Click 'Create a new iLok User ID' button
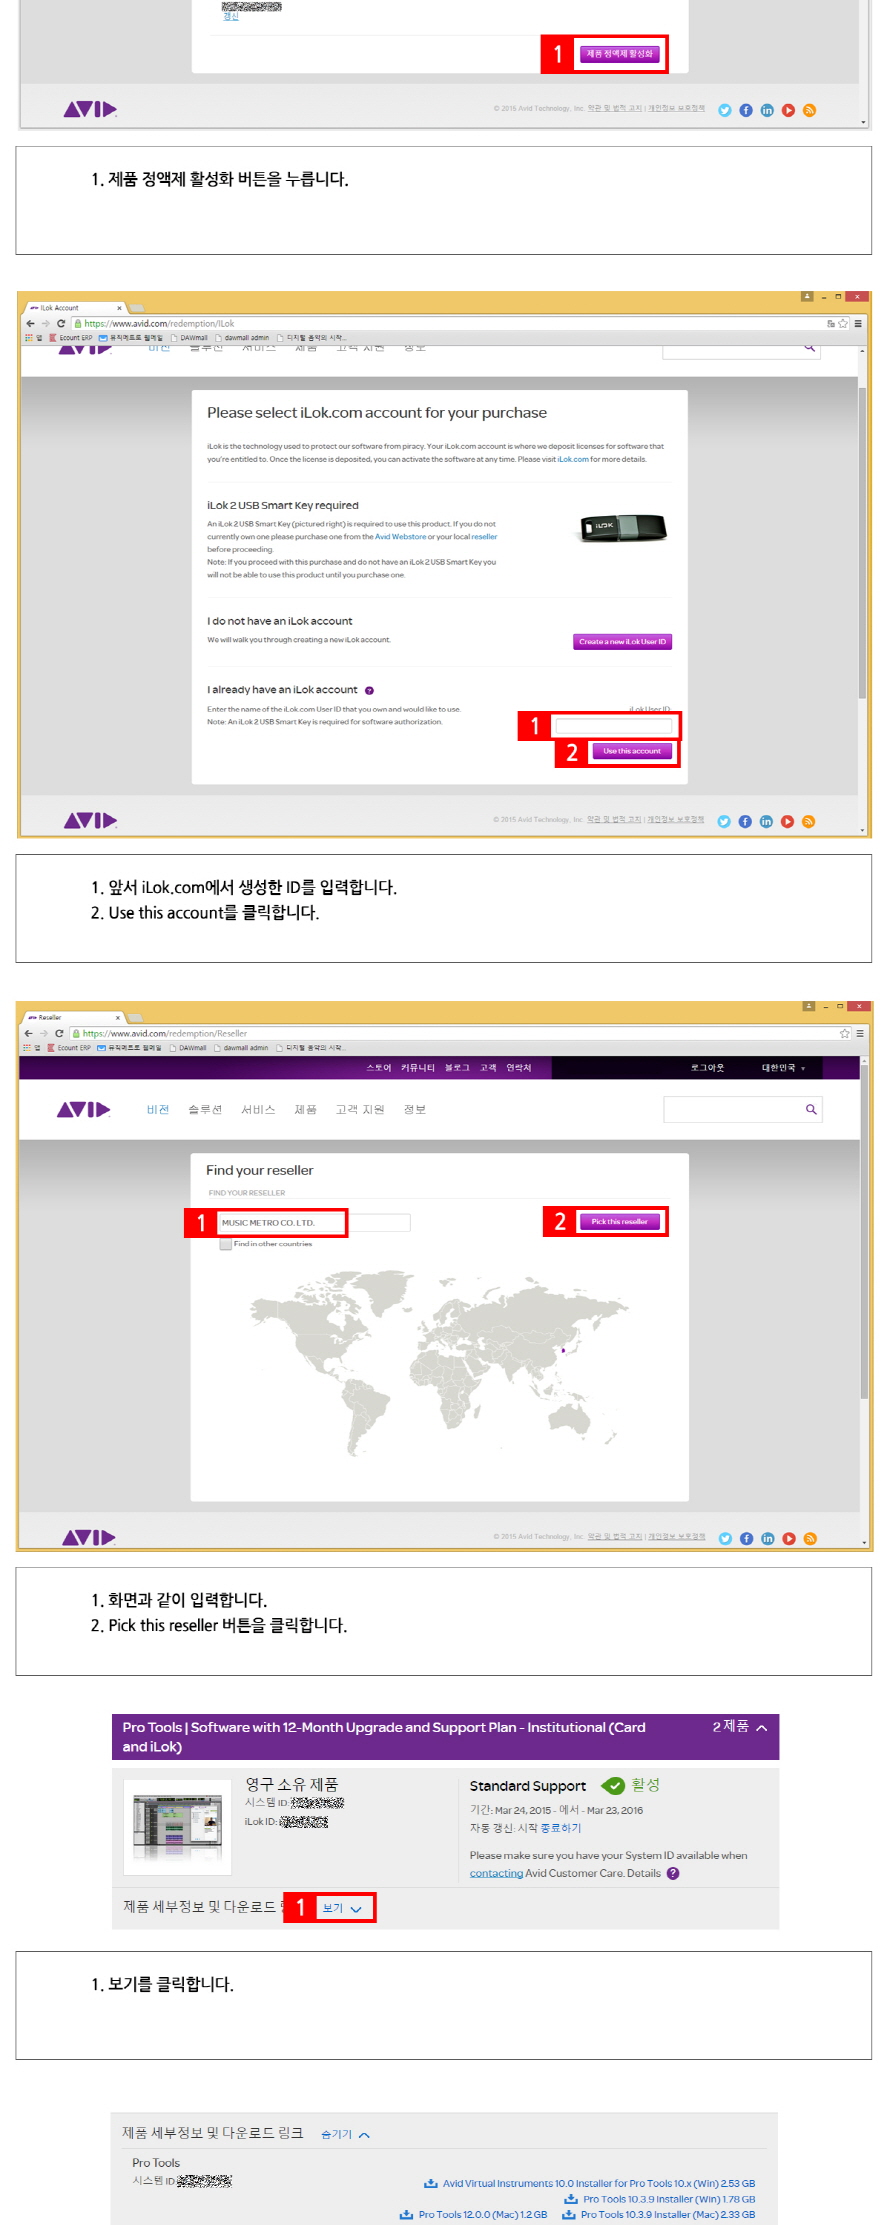 622,642
